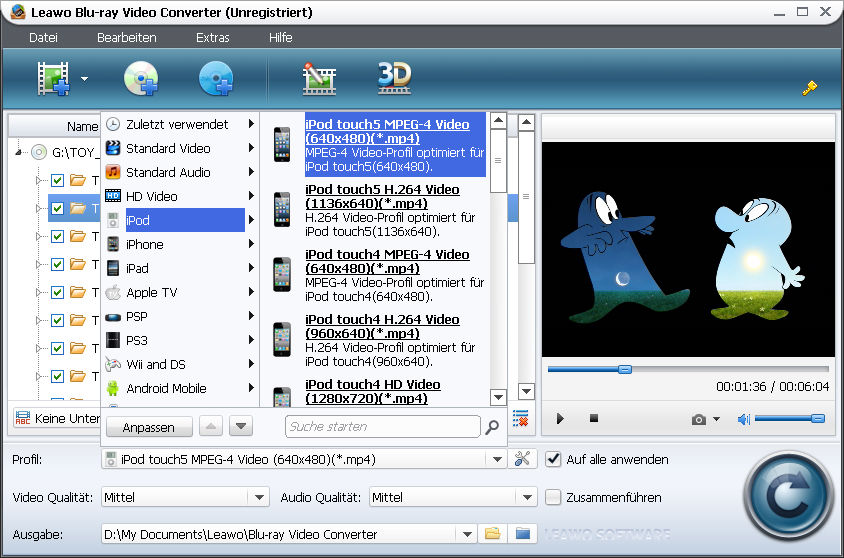Screen dimensions: 844x558
Task: Select the PS3 profile category
Action: pyautogui.click(x=180, y=340)
